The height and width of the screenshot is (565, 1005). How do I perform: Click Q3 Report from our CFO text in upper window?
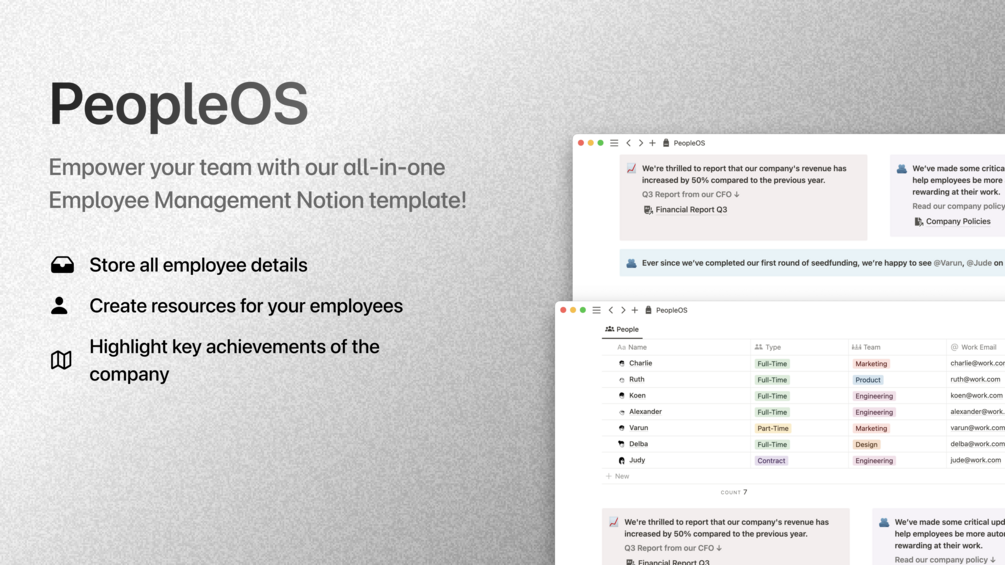coord(691,194)
